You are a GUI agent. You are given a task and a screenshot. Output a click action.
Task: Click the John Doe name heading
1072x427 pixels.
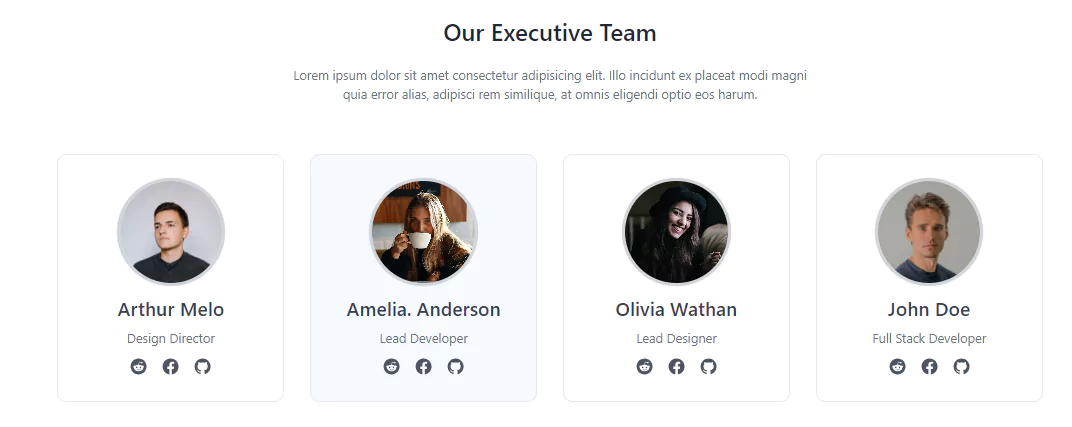point(929,309)
